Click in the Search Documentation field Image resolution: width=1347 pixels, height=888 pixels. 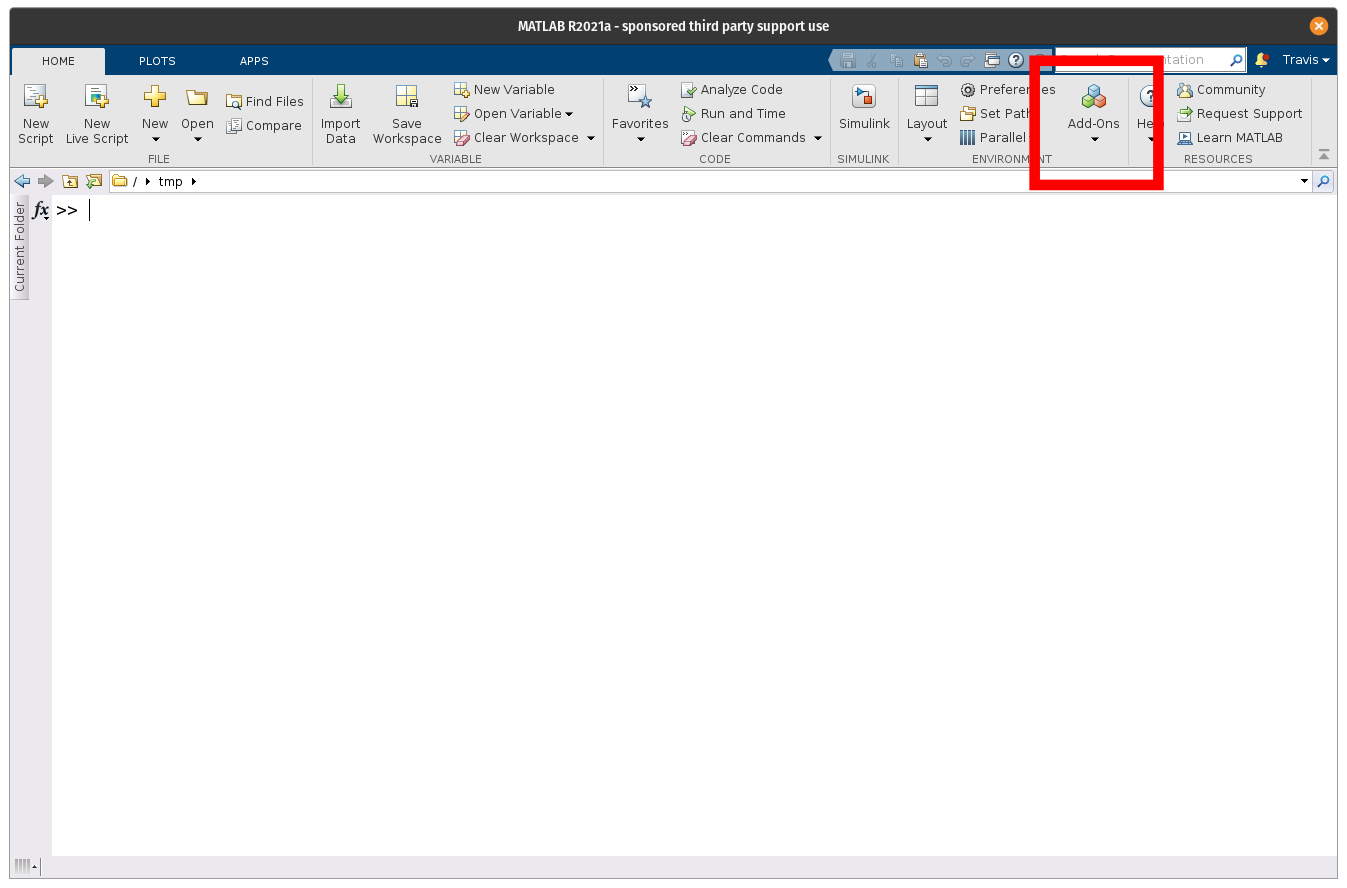(x=1145, y=60)
